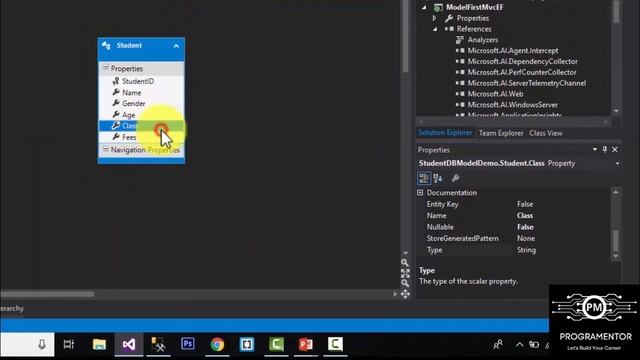Image resolution: width=640 pixels, height=360 pixels.
Task: Show hidden system tray icons
Action: coord(519,345)
